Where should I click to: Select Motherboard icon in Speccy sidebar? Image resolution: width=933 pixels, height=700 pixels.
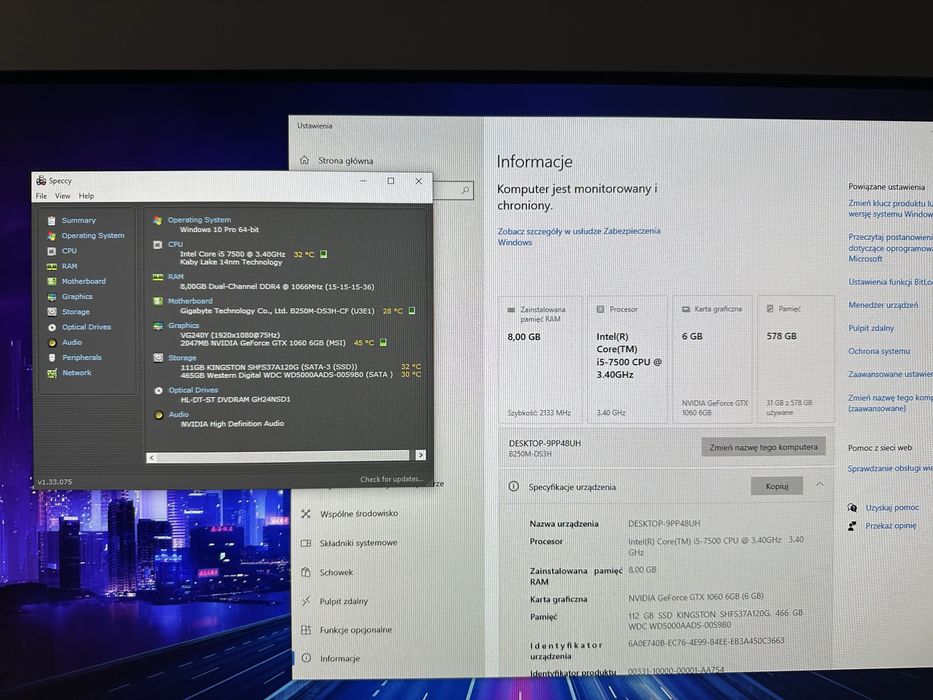52,282
